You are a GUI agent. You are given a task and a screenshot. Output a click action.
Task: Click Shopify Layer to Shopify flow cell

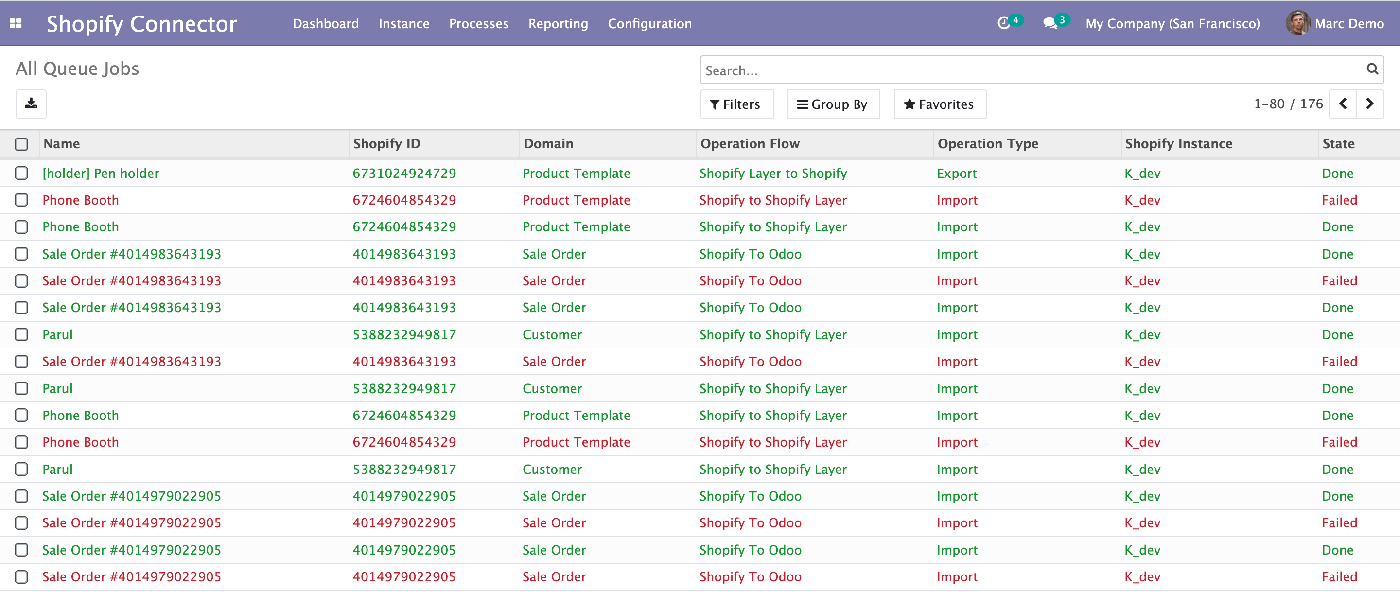(773, 173)
